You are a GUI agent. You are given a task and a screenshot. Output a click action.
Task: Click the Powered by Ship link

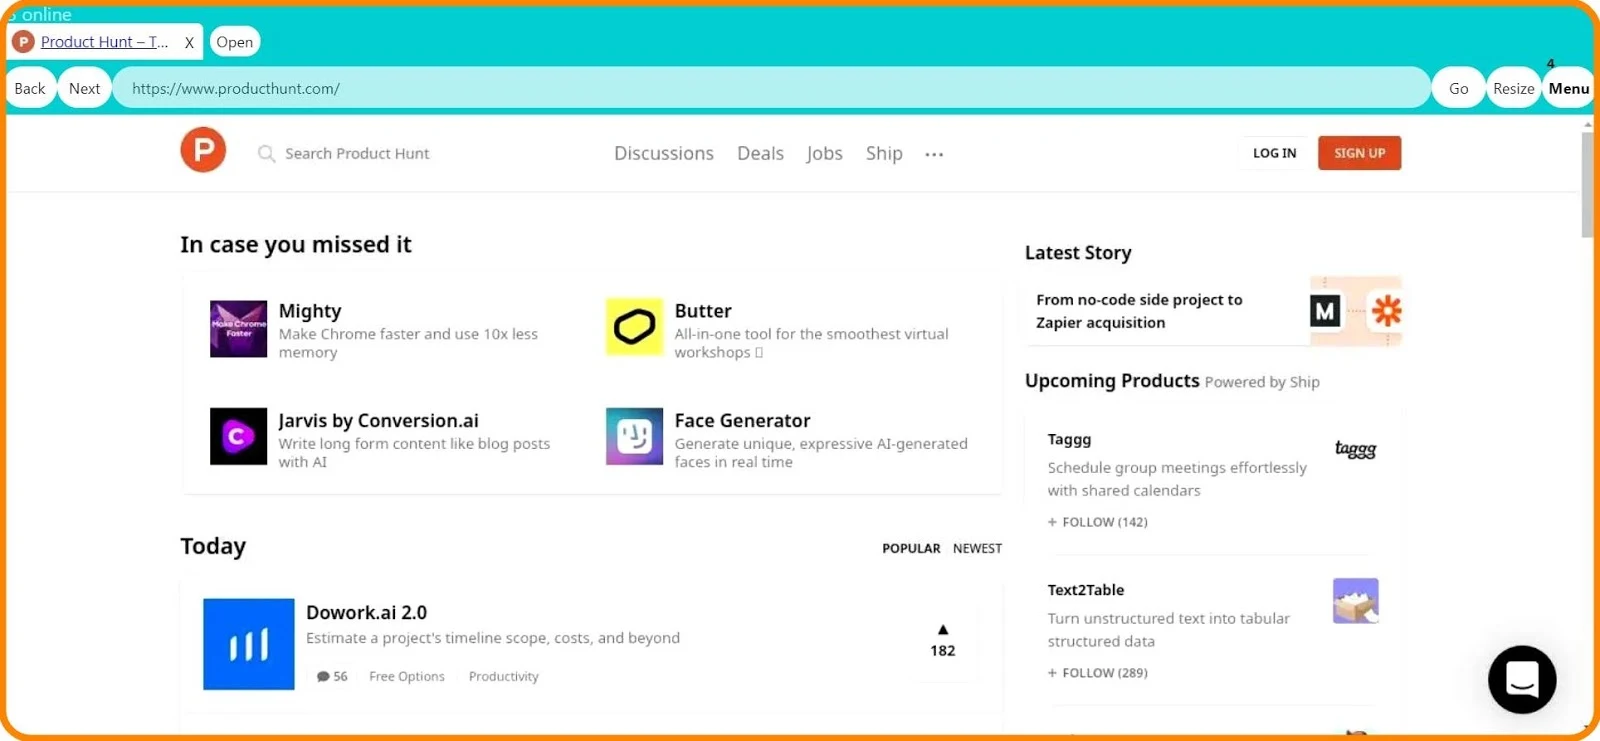point(1262,382)
